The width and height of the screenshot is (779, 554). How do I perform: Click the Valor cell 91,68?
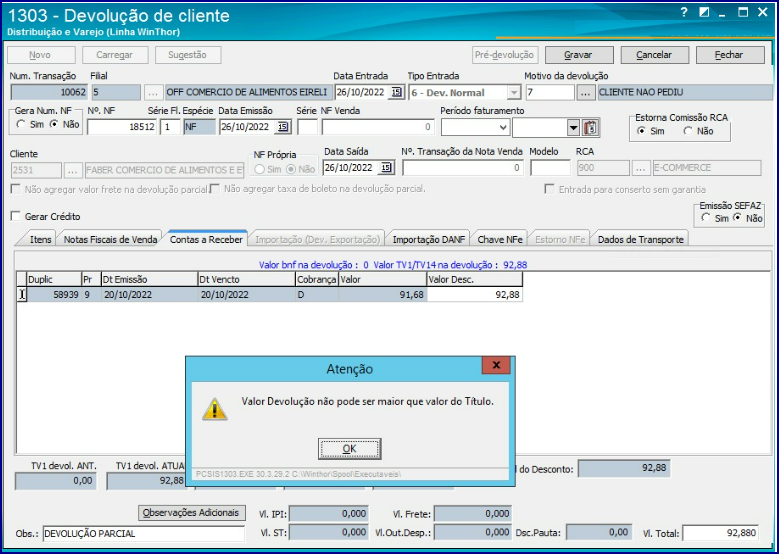383,295
